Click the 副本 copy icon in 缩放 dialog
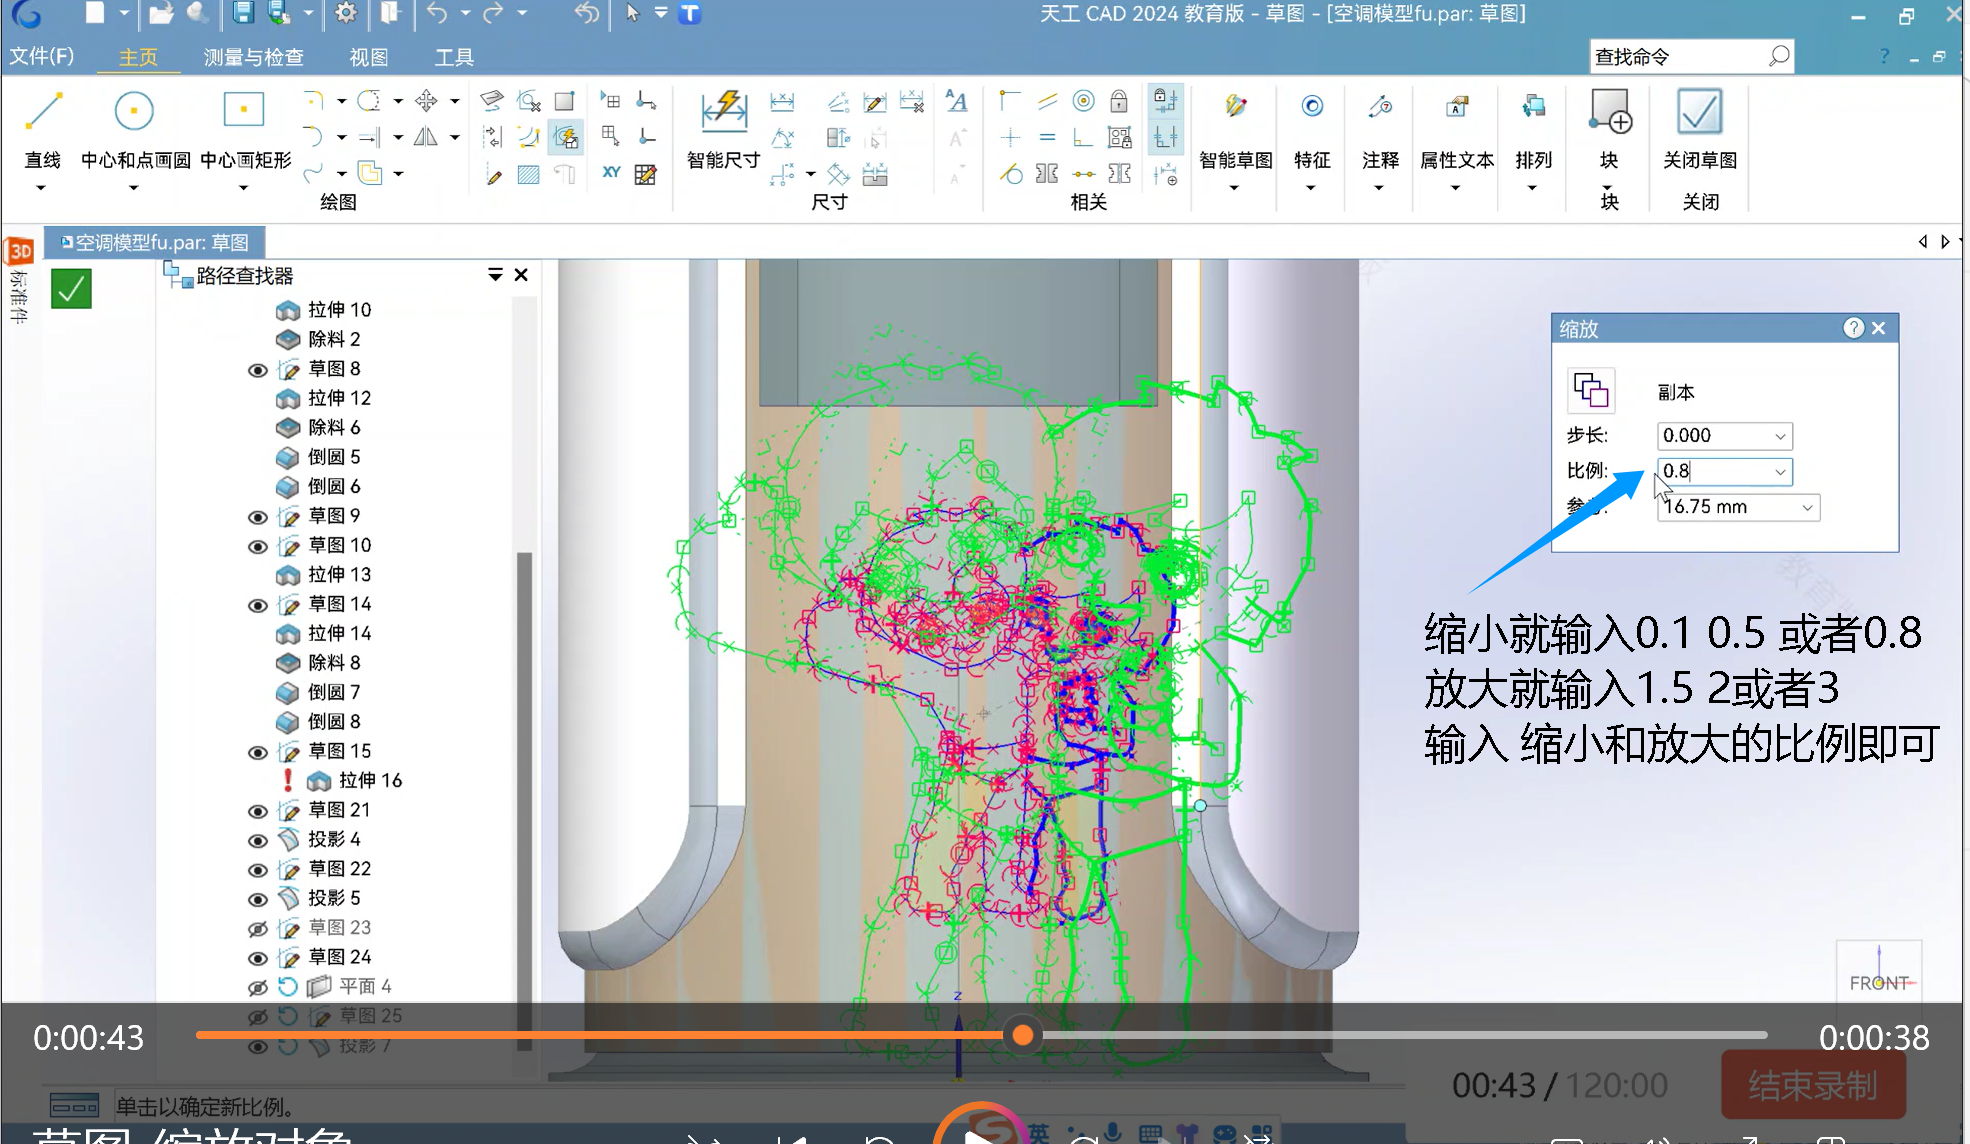The height and width of the screenshot is (1144, 1970). (1591, 390)
